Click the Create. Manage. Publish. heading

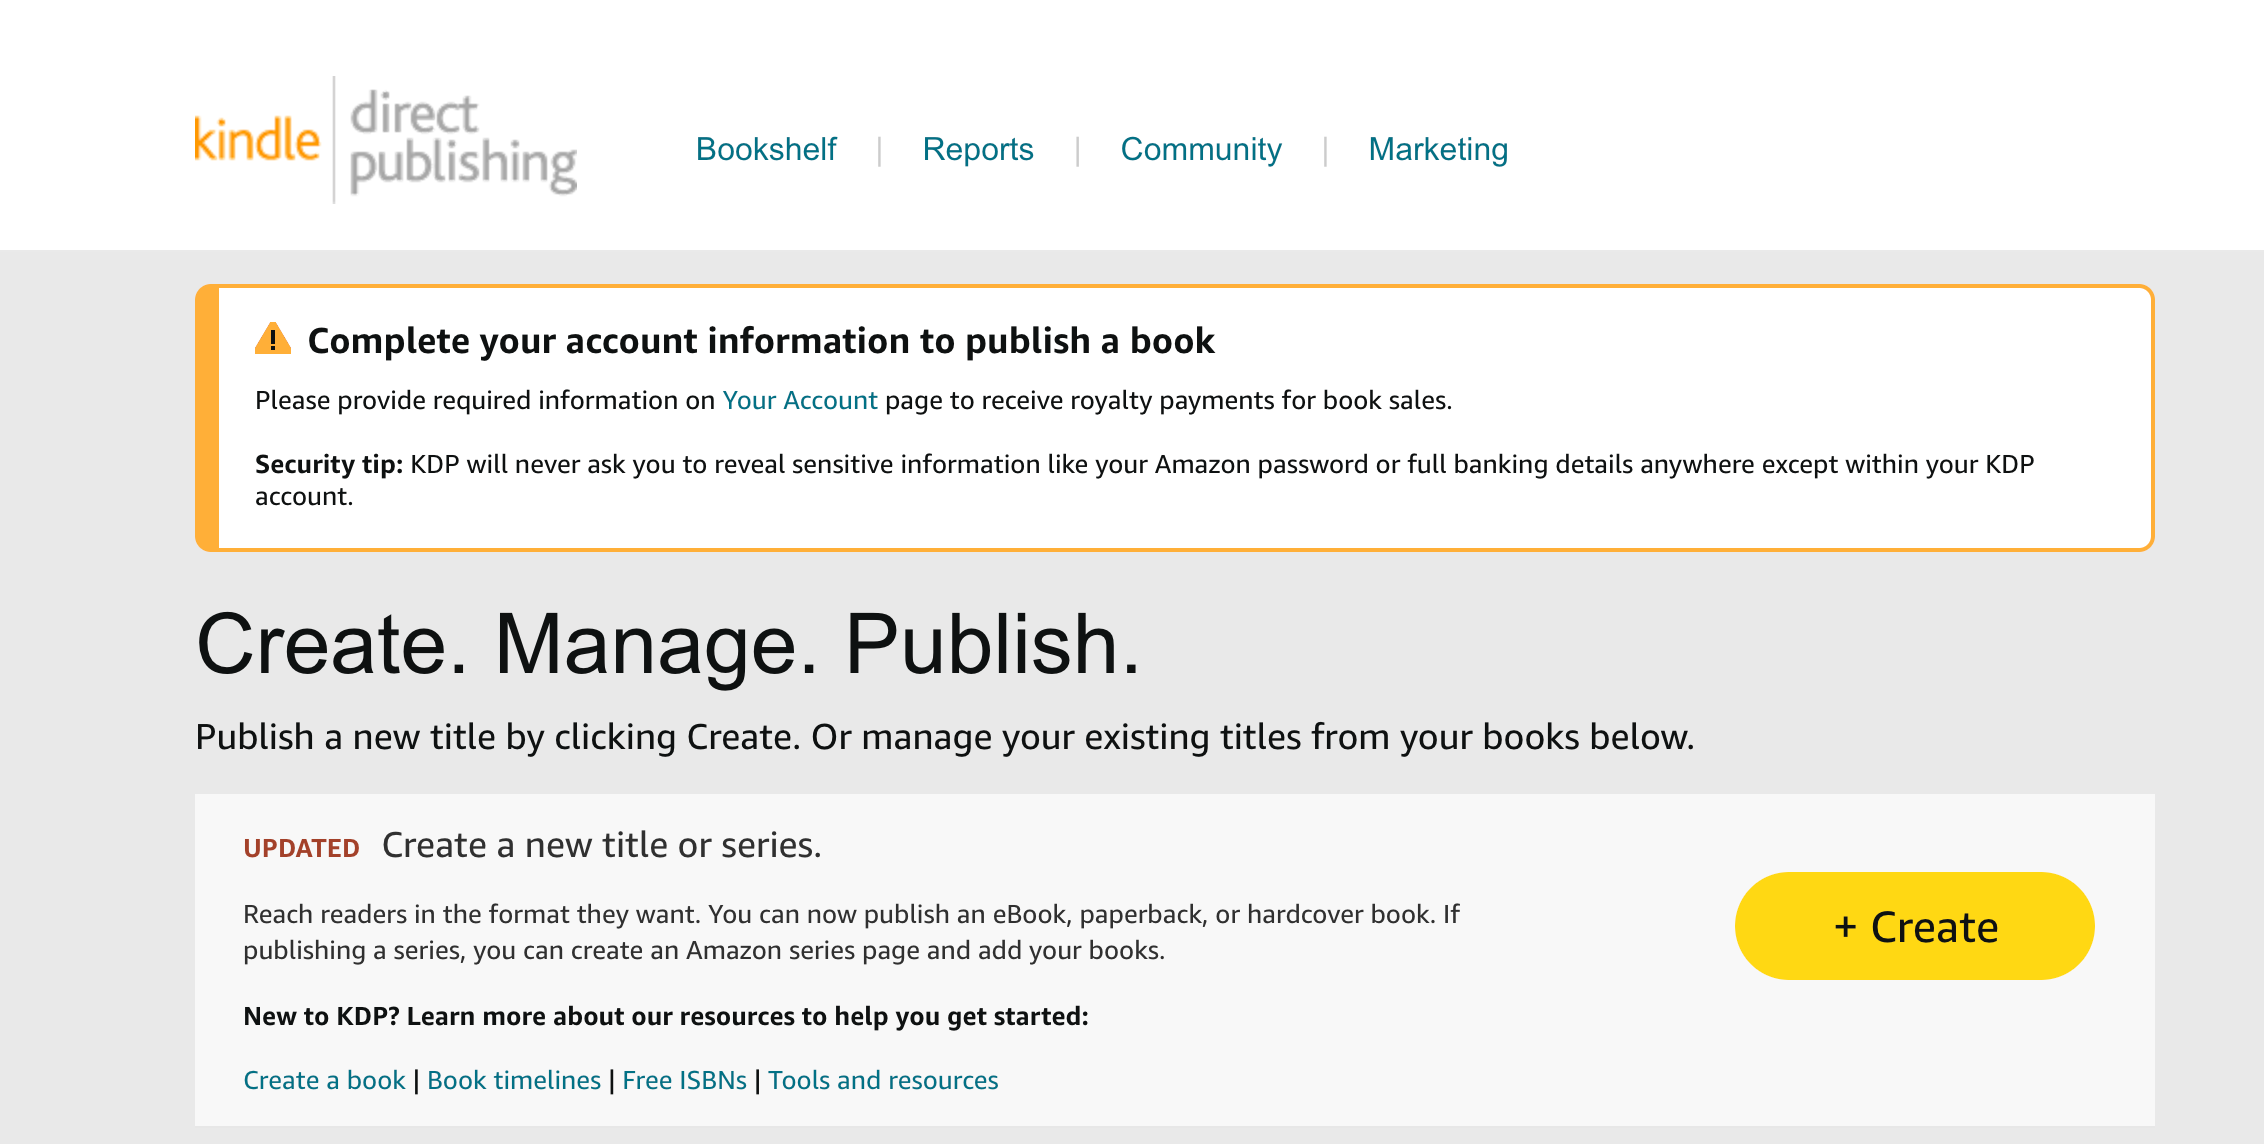click(668, 645)
